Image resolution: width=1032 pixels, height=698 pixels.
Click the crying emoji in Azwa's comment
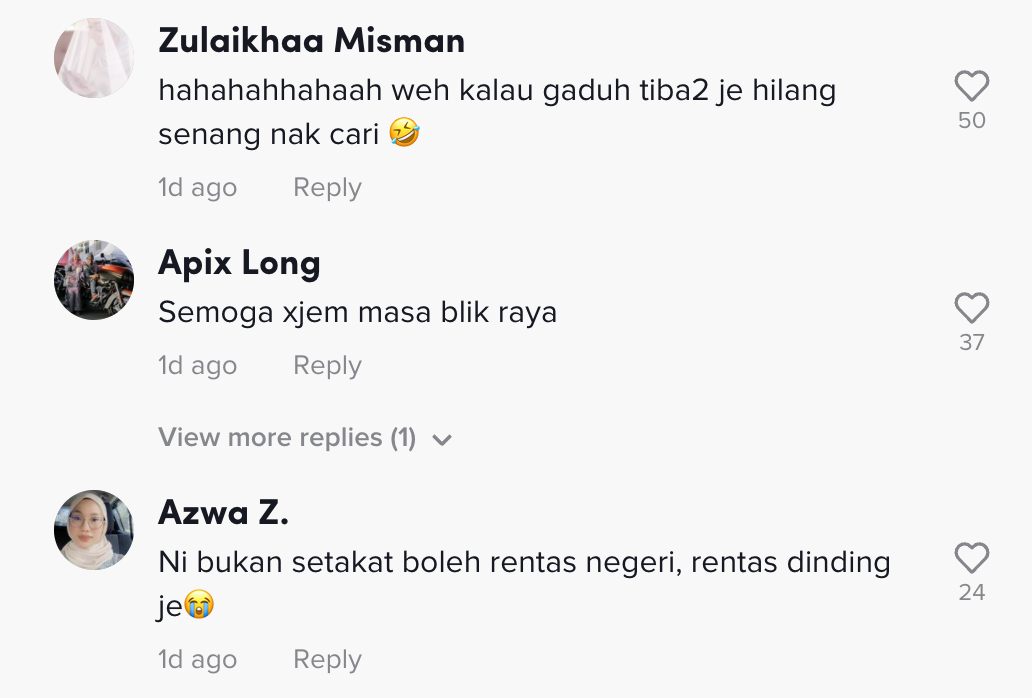(200, 606)
